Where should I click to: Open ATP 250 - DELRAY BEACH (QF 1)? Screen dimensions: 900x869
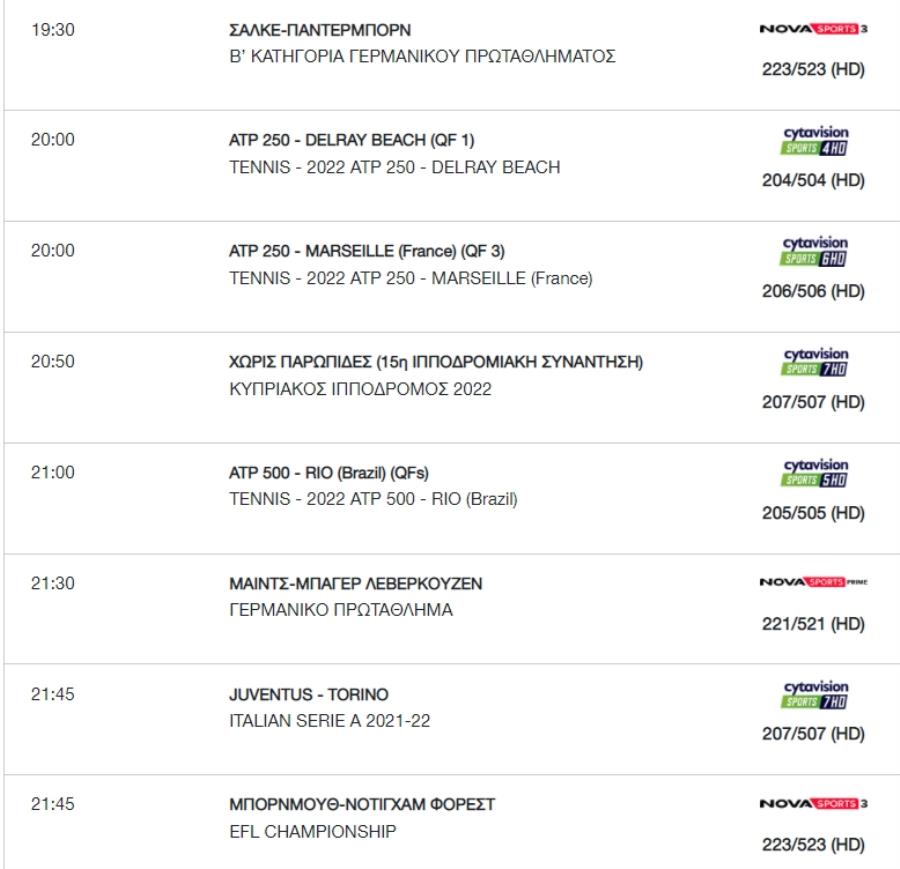tap(351, 140)
